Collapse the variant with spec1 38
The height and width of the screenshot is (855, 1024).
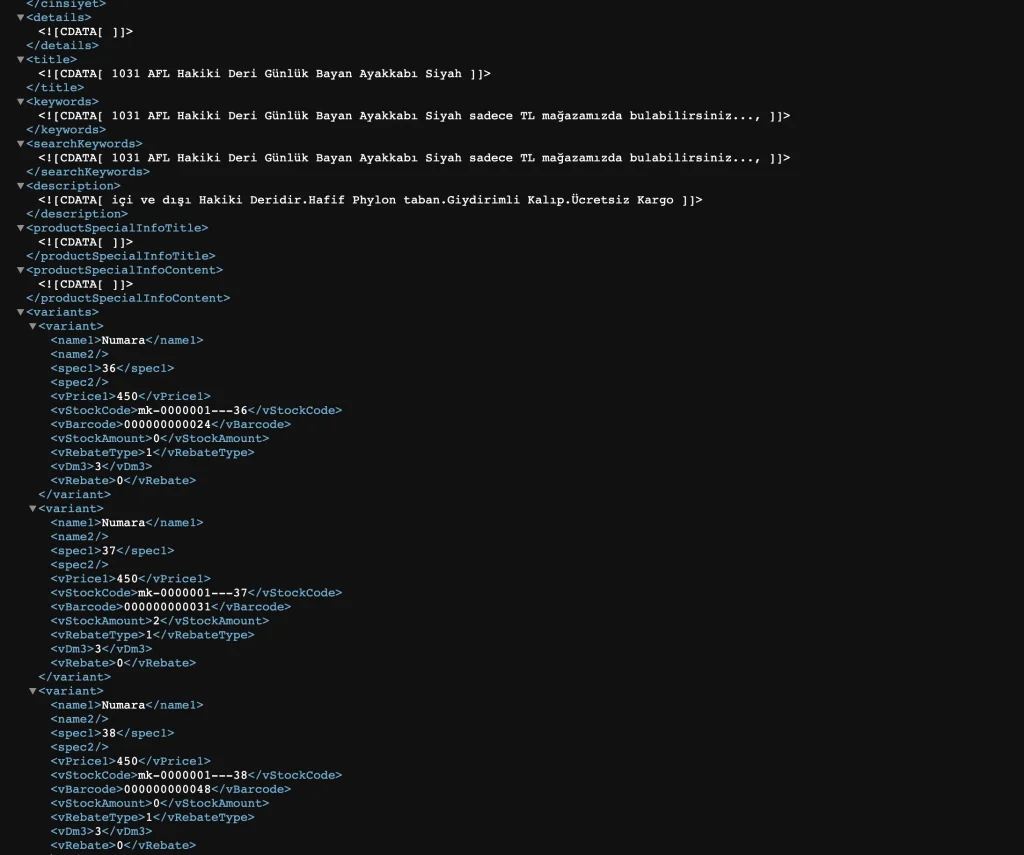point(32,690)
